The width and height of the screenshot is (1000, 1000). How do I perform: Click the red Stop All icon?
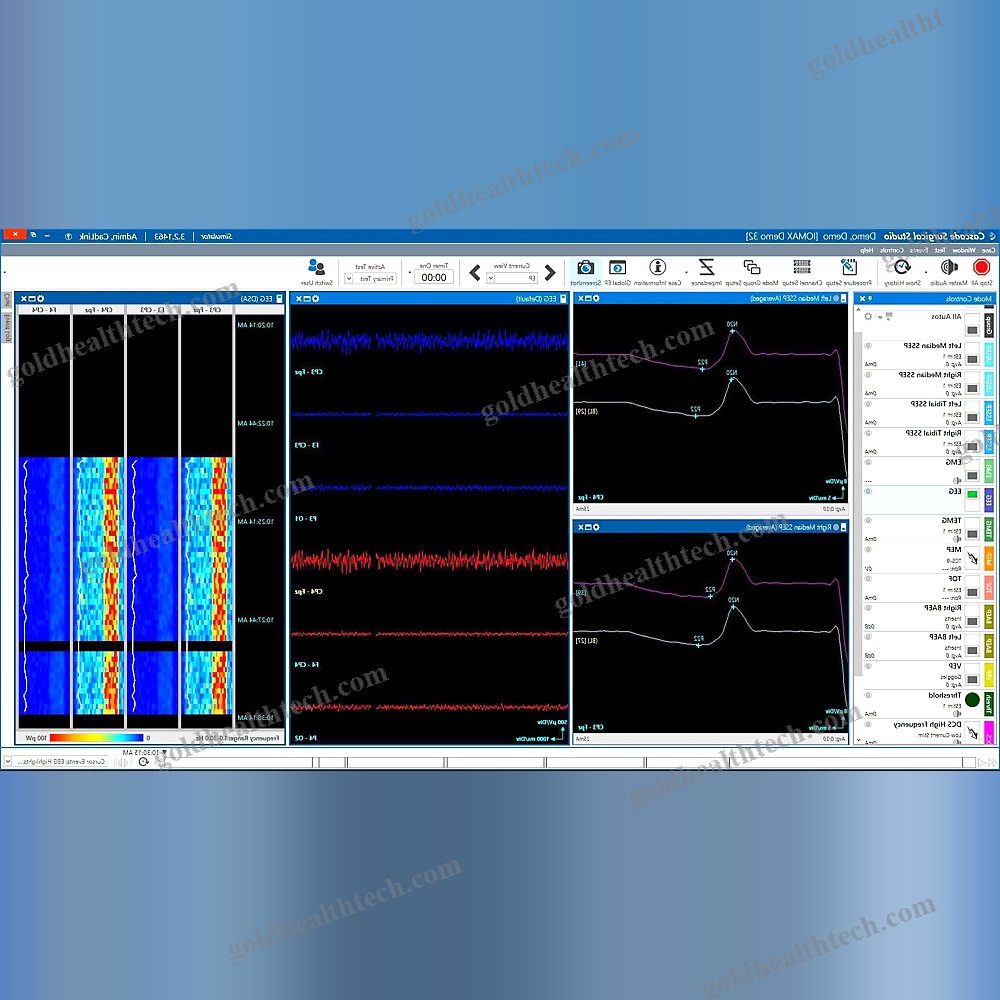[982, 267]
